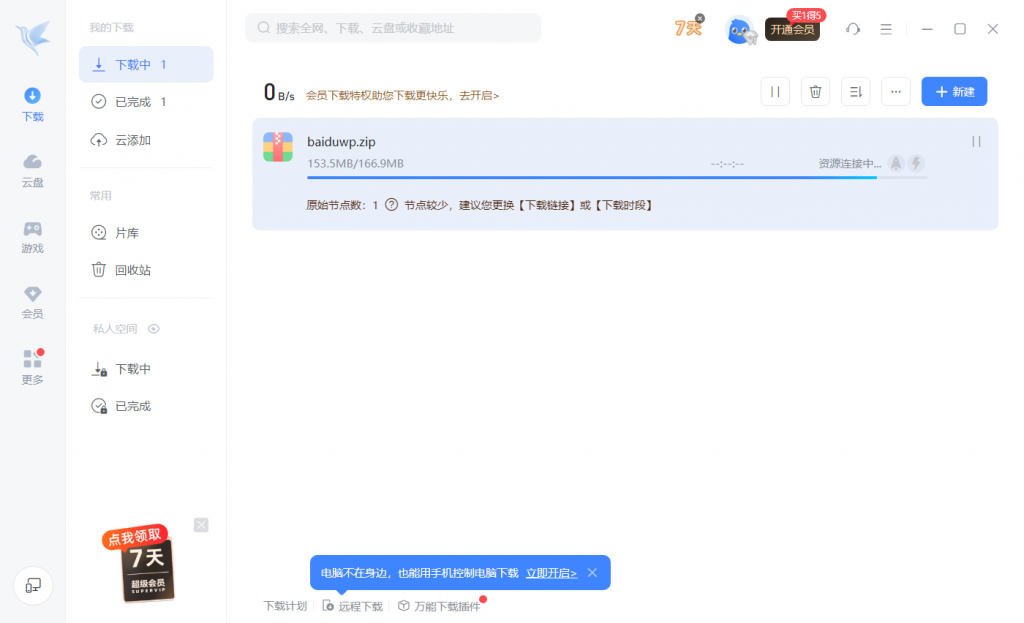The image size is (1024, 623).
Task: Open private space 下载中 item
Action: point(146,369)
